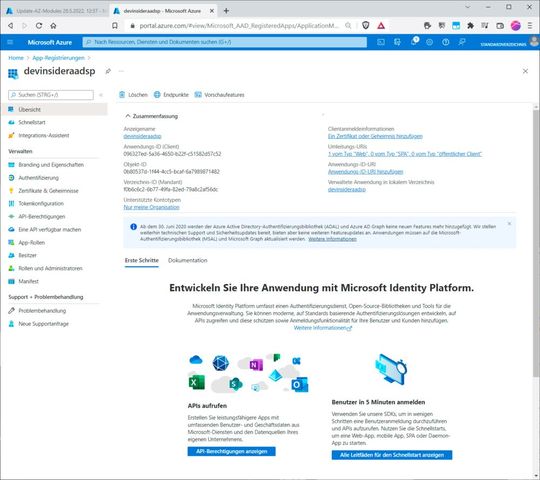Open the directories and subscriptions filter icon
The height and width of the screenshot is (480, 540).
click(397, 42)
